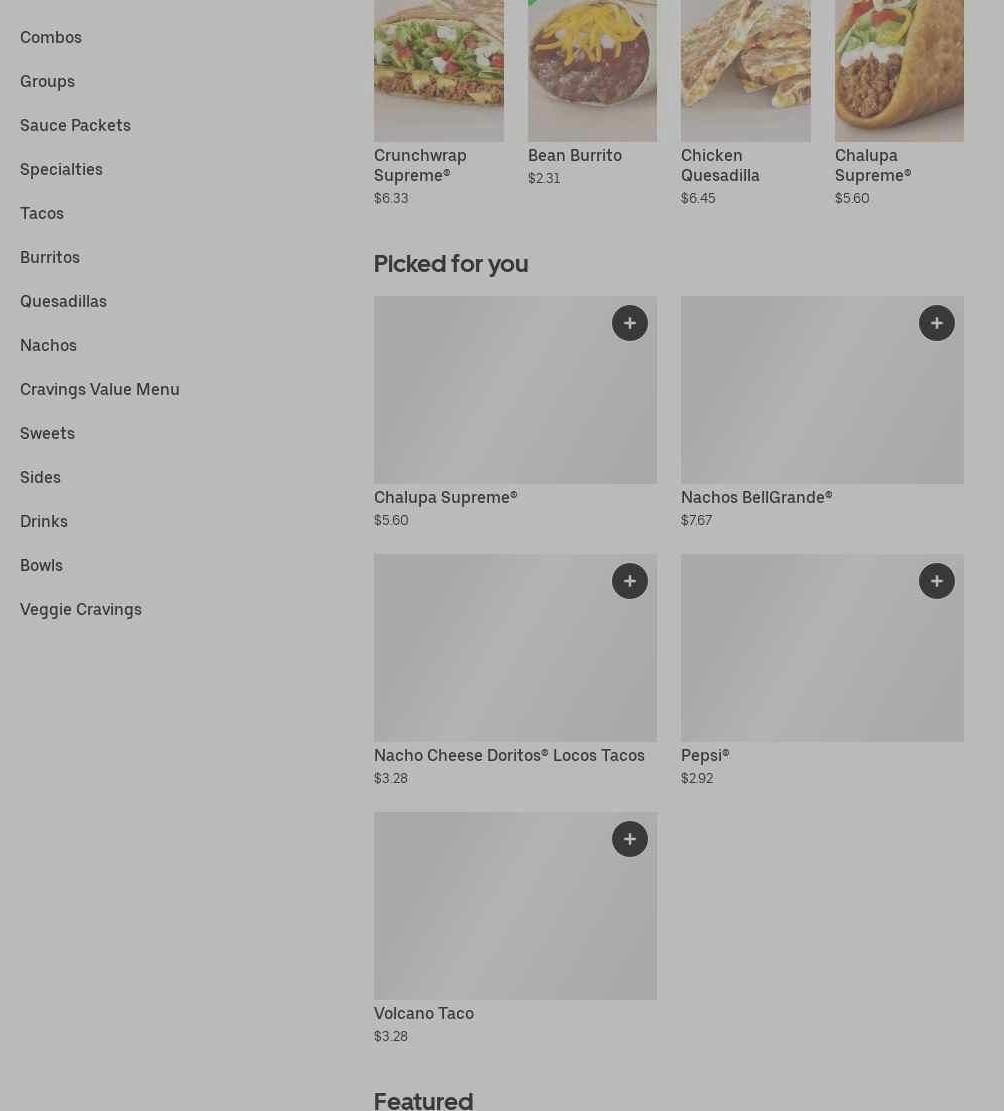The height and width of the screenshot is (1111, 1004).
Task: Open the Drinks category
Action: click(44, 521)
